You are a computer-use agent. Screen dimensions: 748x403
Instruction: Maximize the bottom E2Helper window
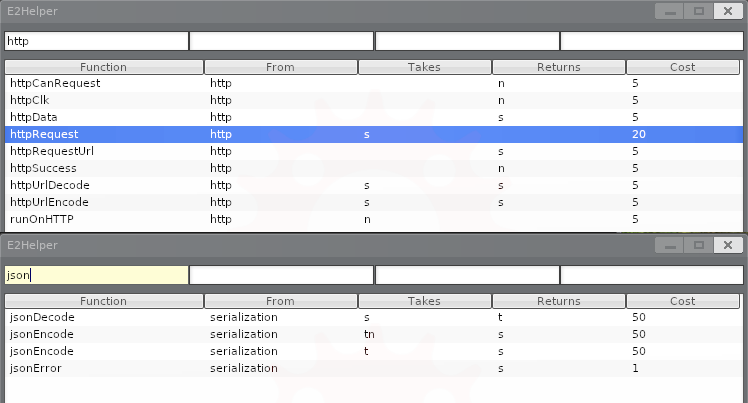point(699,245)
